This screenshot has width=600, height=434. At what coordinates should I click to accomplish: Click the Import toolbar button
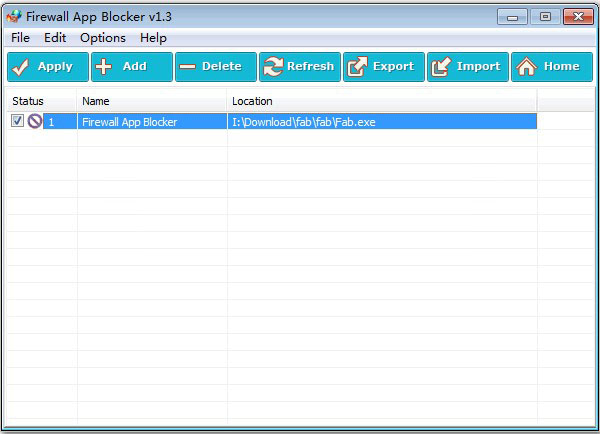point(468,67)
